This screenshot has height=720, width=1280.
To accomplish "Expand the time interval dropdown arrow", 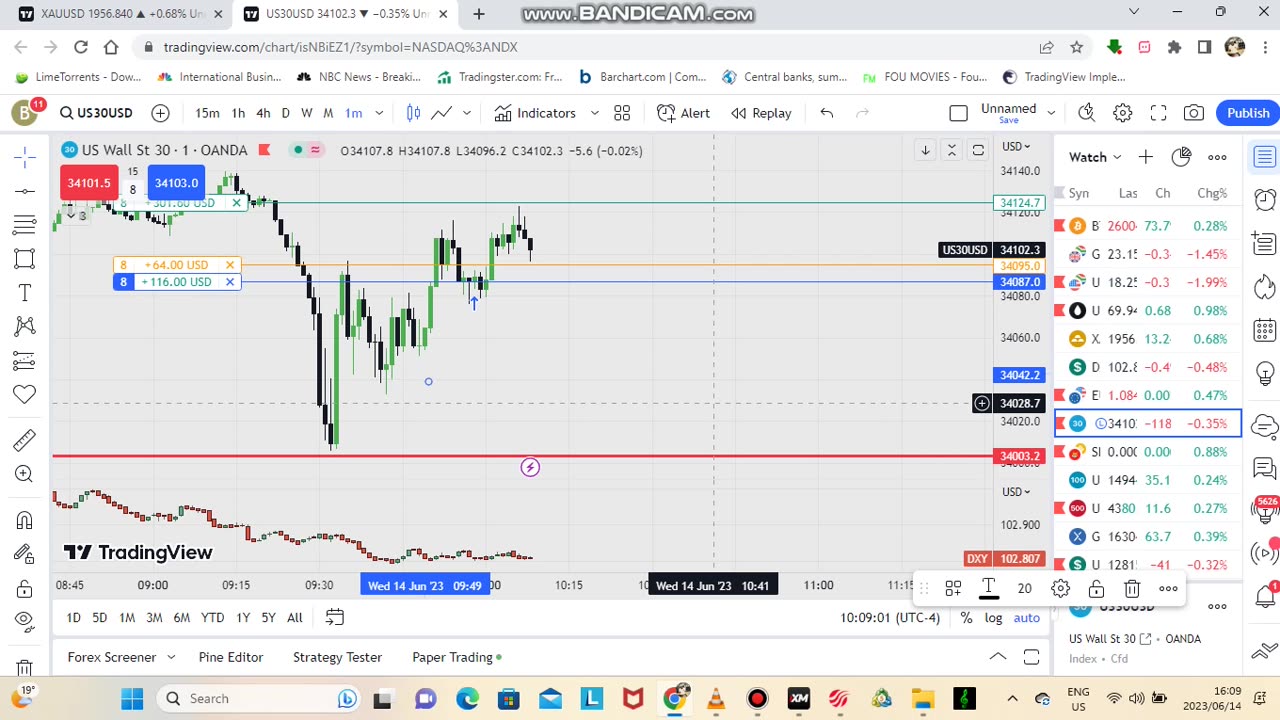I will 379,113.
